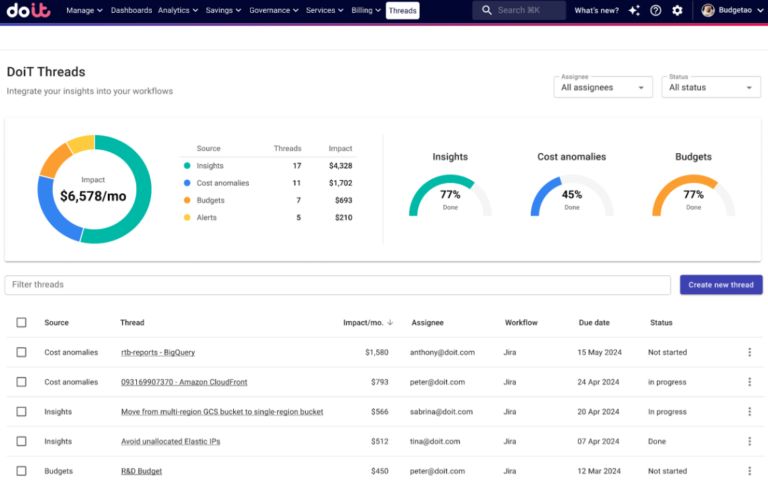The width and height of the screenshot is (768, 480).
Task: Open the Dashboards menu item
Action: [131, 11]
